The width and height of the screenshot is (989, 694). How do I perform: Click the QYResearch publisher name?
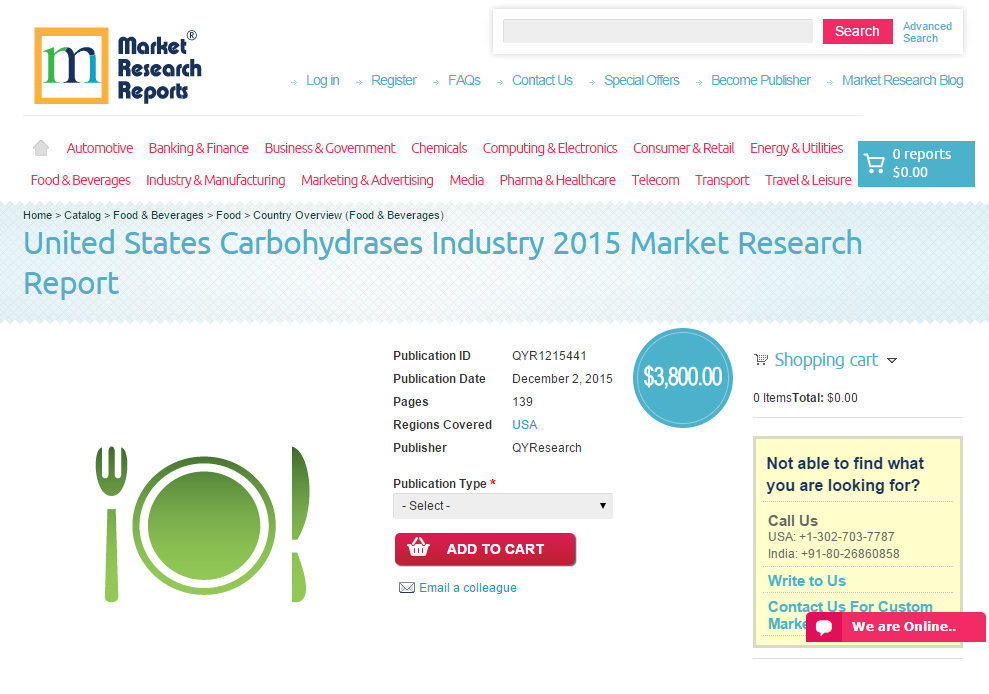[x=547, y=448]
